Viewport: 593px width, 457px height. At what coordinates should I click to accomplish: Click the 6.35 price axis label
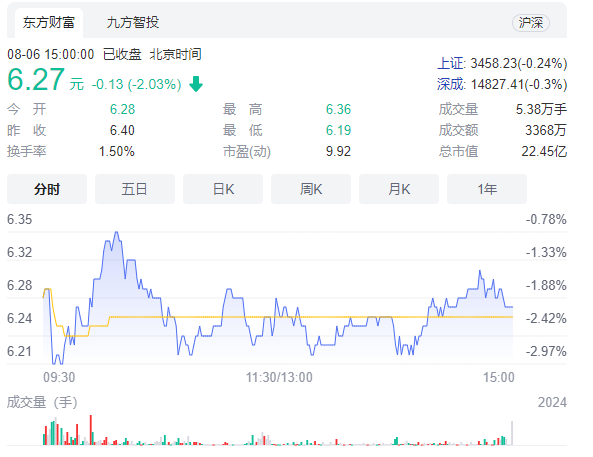pos(20,219)
